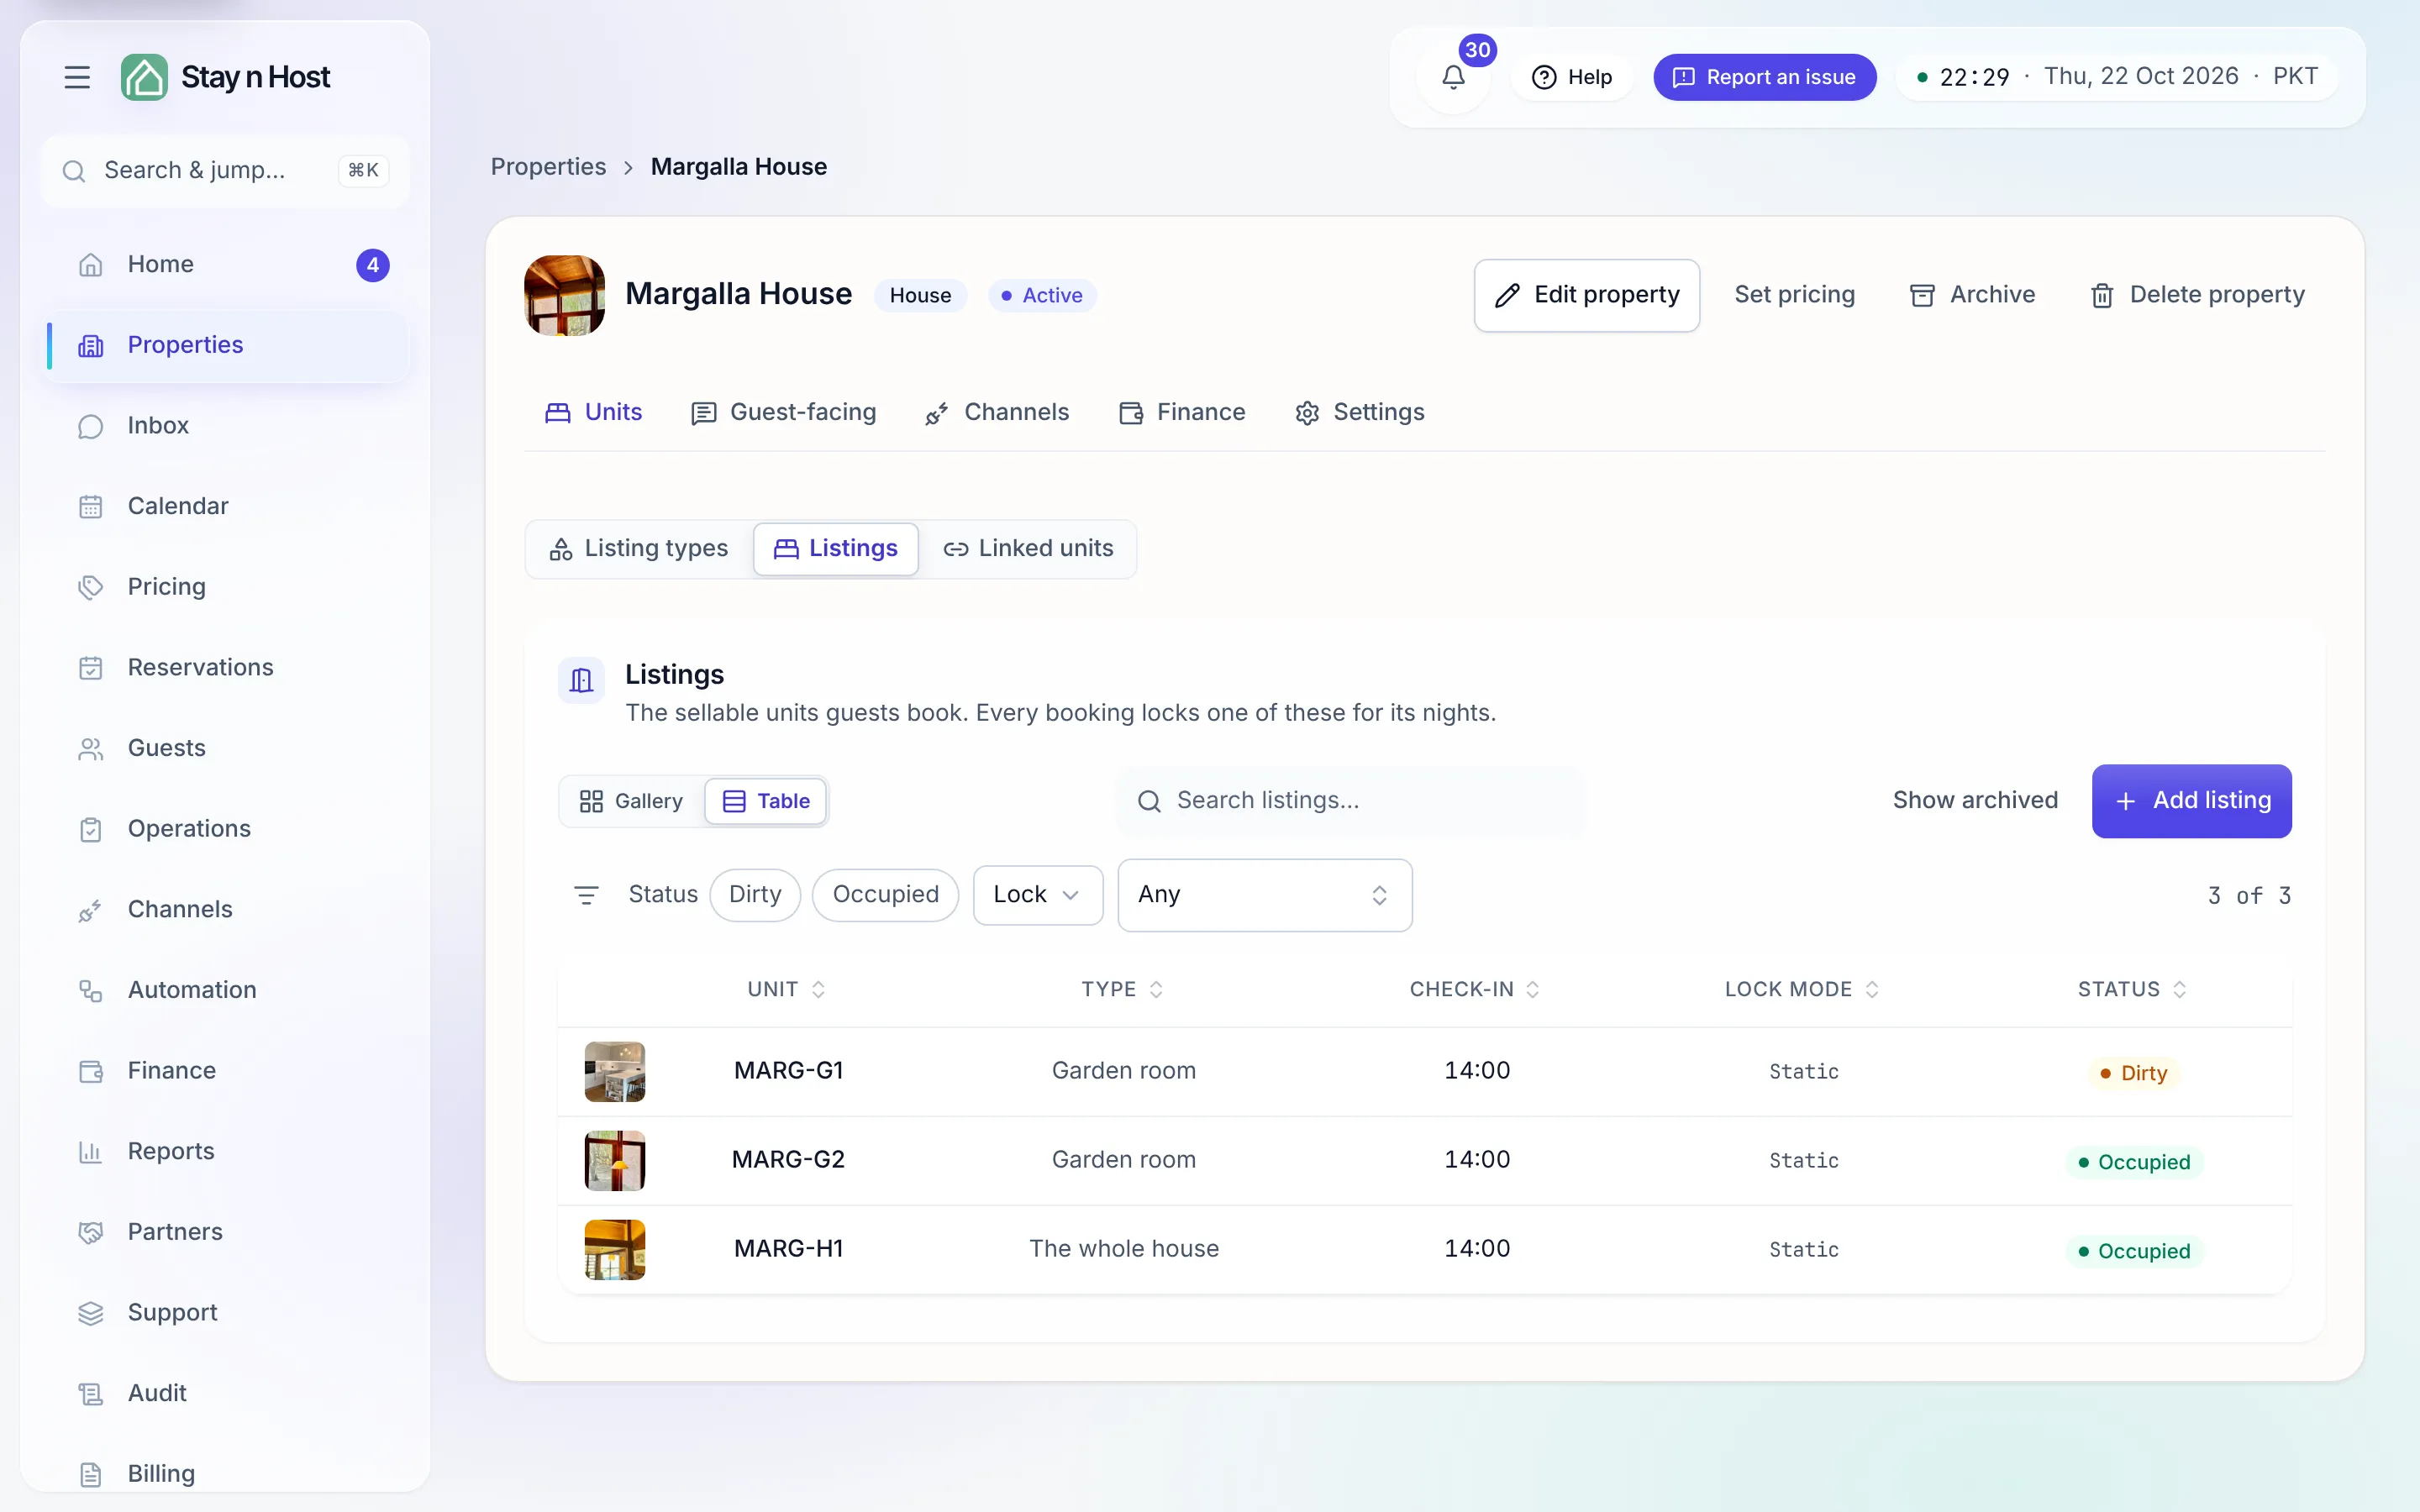This screenshot has height=1512, width=2420.
Task: Go to Calendar in sidebar
Action: point(226,506)
